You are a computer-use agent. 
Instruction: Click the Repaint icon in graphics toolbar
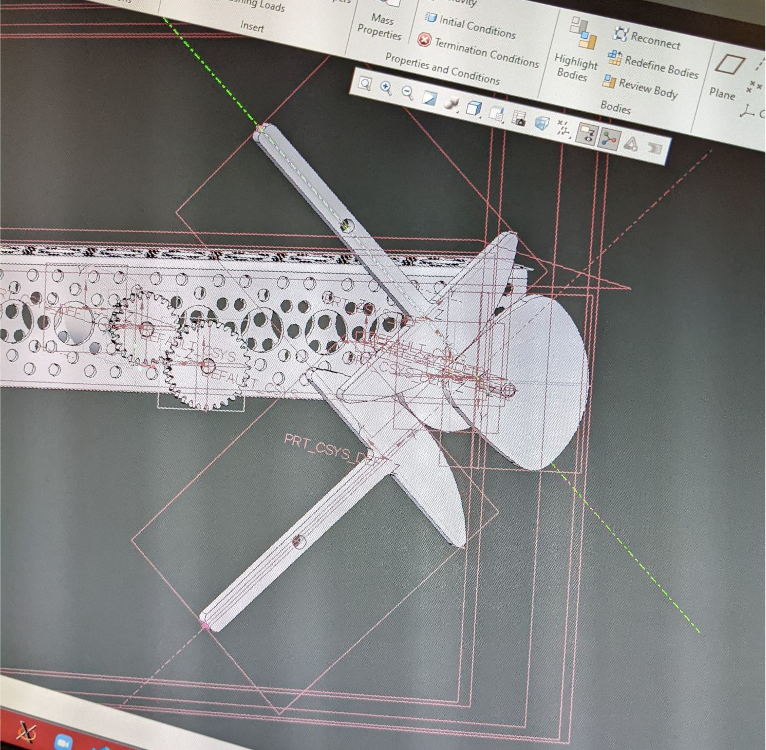tap(429, 98)
